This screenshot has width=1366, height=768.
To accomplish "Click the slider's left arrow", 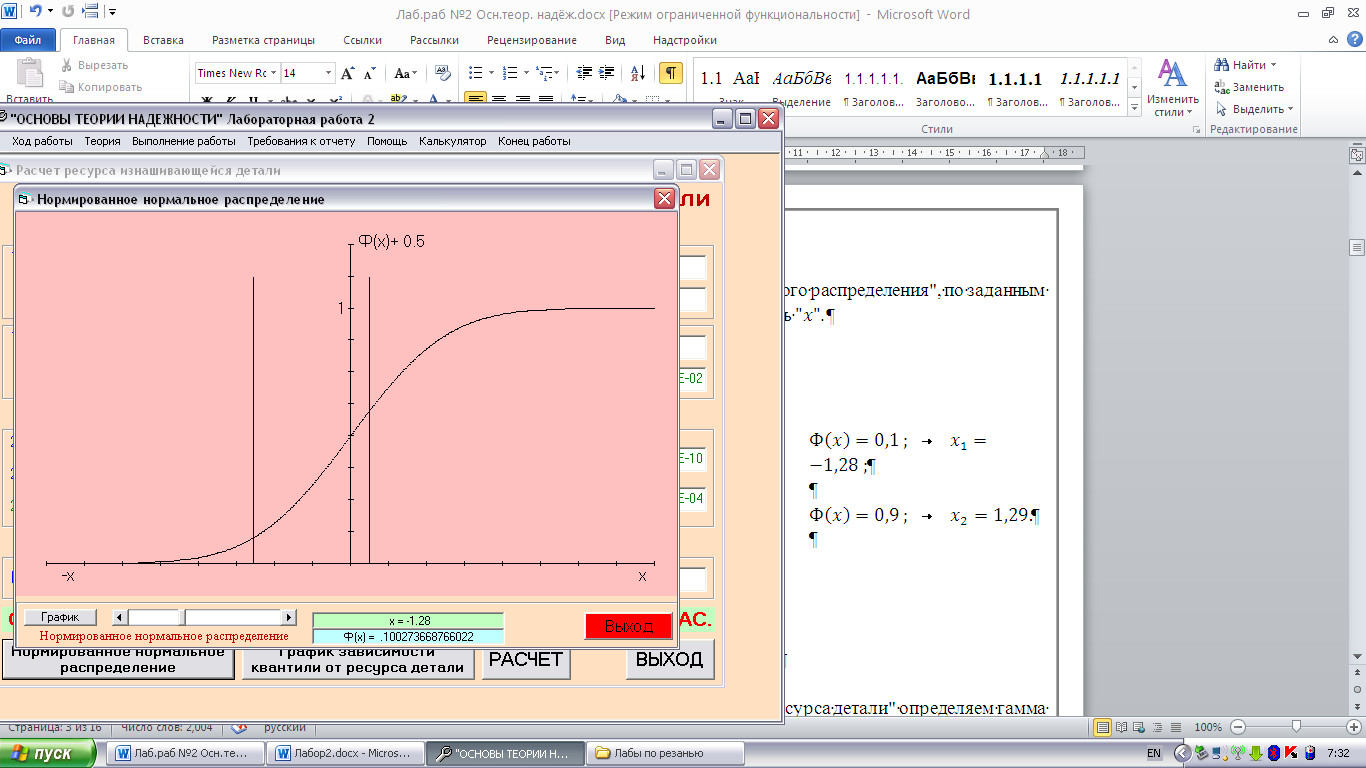I will pos(119,618).
